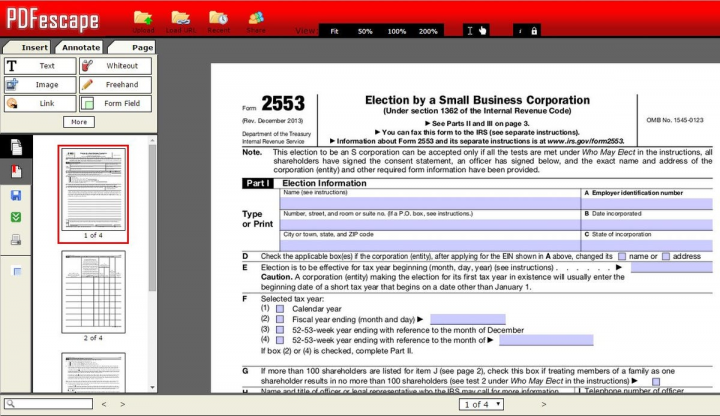Select the text cursor I-beam tool
This screenshot has height=416, width=720.
(470, 31)
